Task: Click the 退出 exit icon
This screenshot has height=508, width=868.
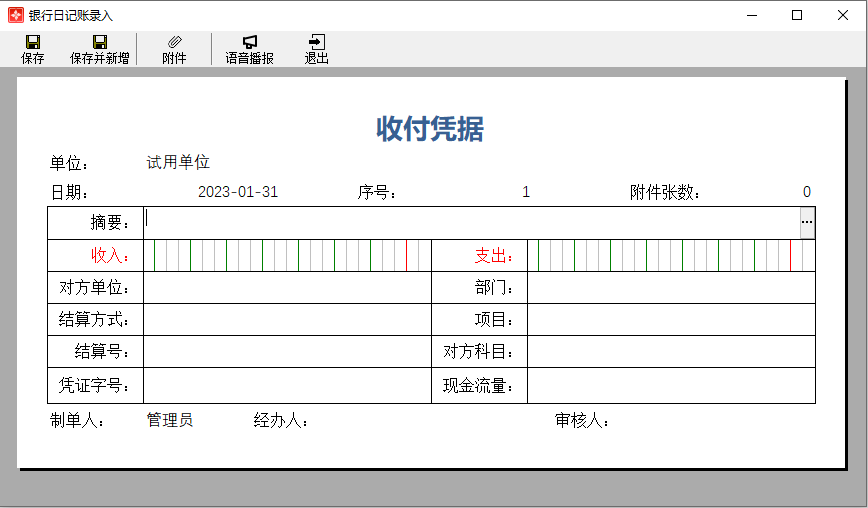Action: 317,42
